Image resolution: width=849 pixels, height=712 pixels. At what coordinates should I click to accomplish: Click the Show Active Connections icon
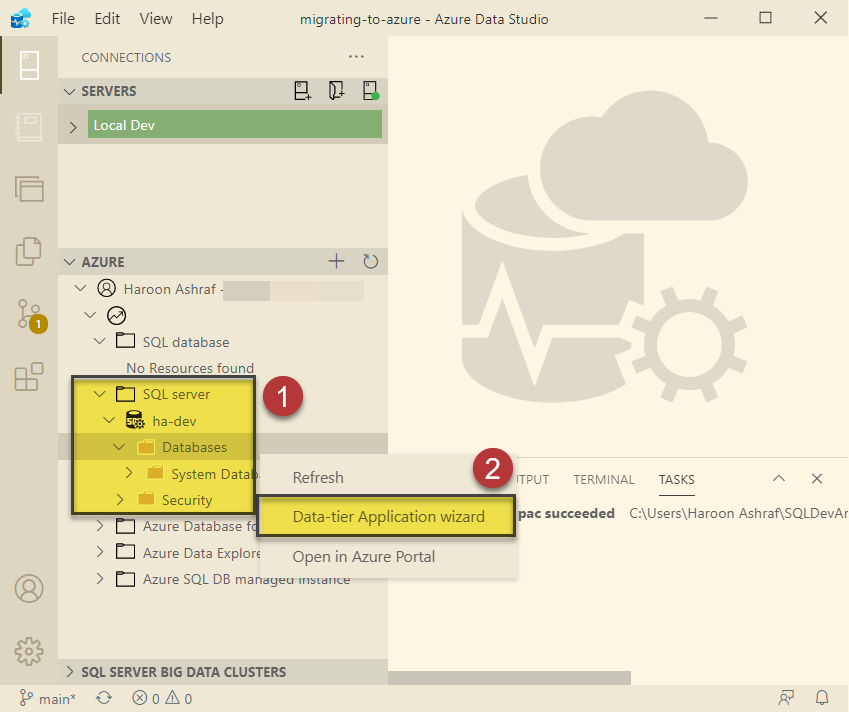click(371, 91)
